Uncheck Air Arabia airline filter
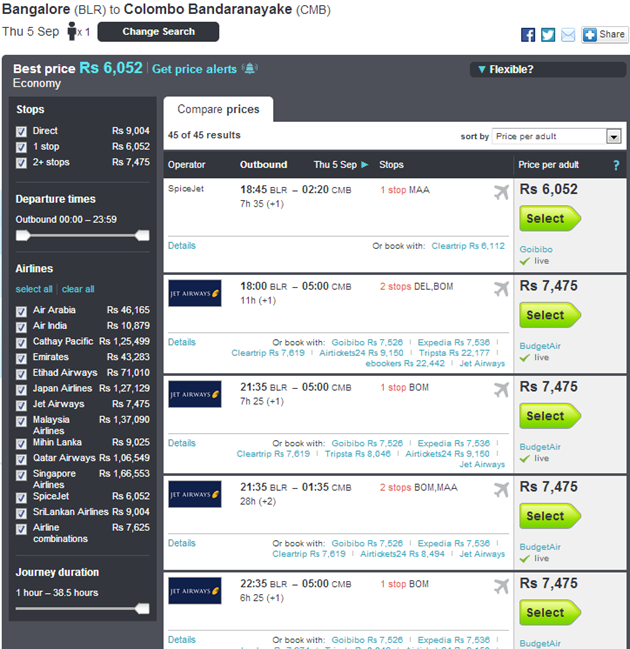The image size is (630, 649). click(x=21, y=311)
